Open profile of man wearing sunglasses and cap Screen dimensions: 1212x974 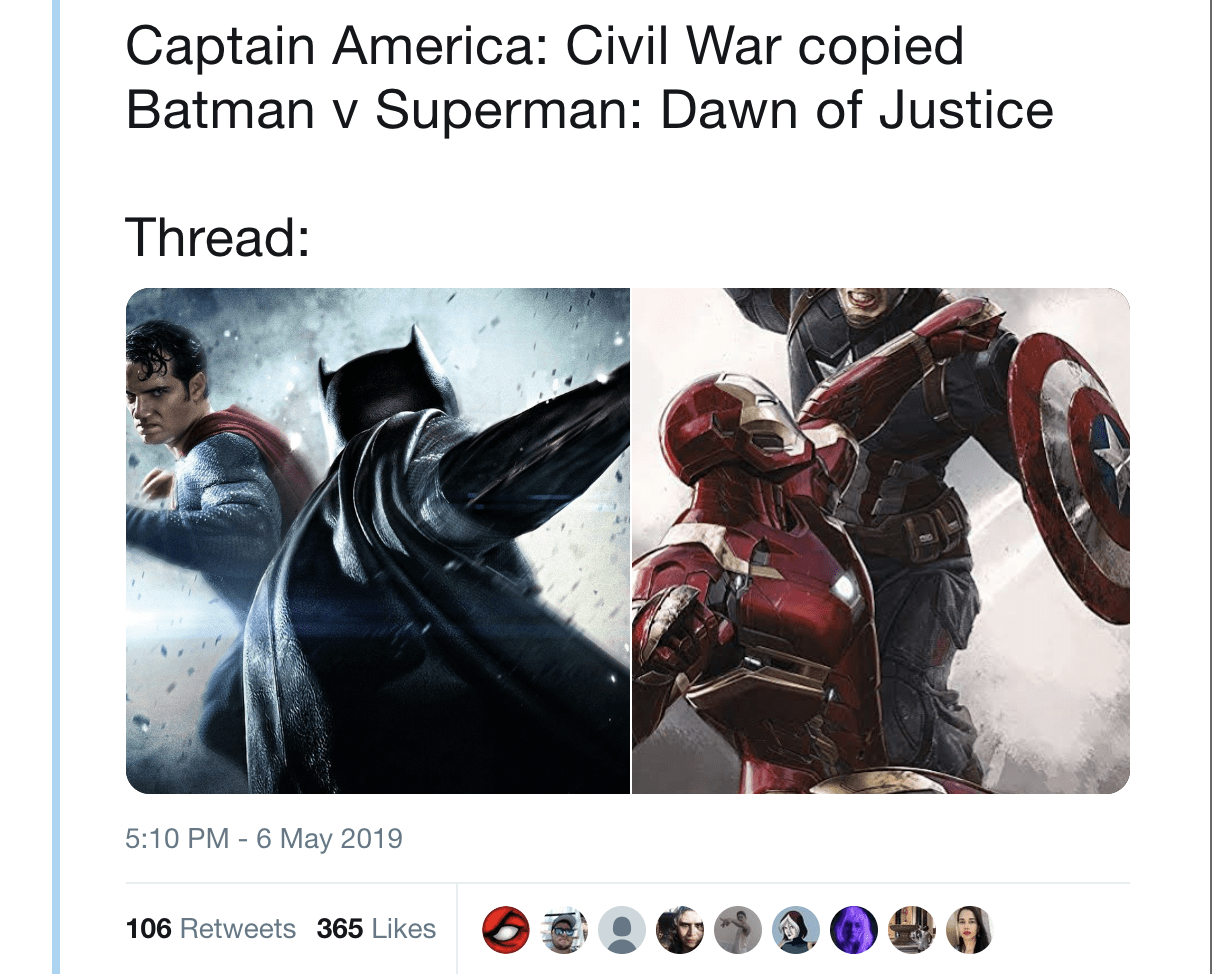point(563,930)
